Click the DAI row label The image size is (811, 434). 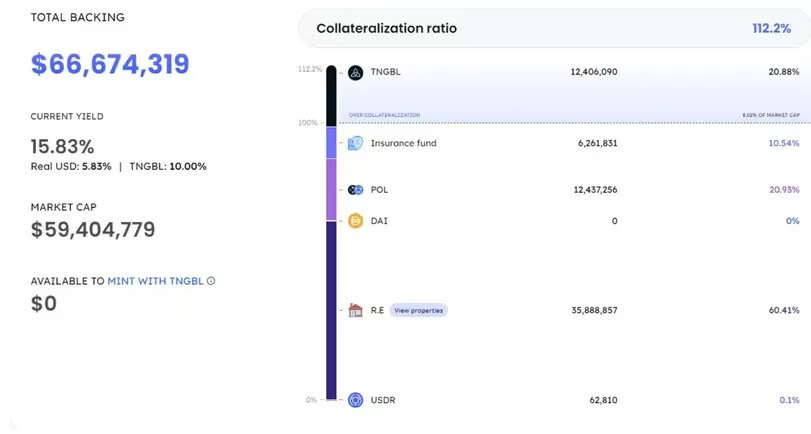click(x=379, y=221)
